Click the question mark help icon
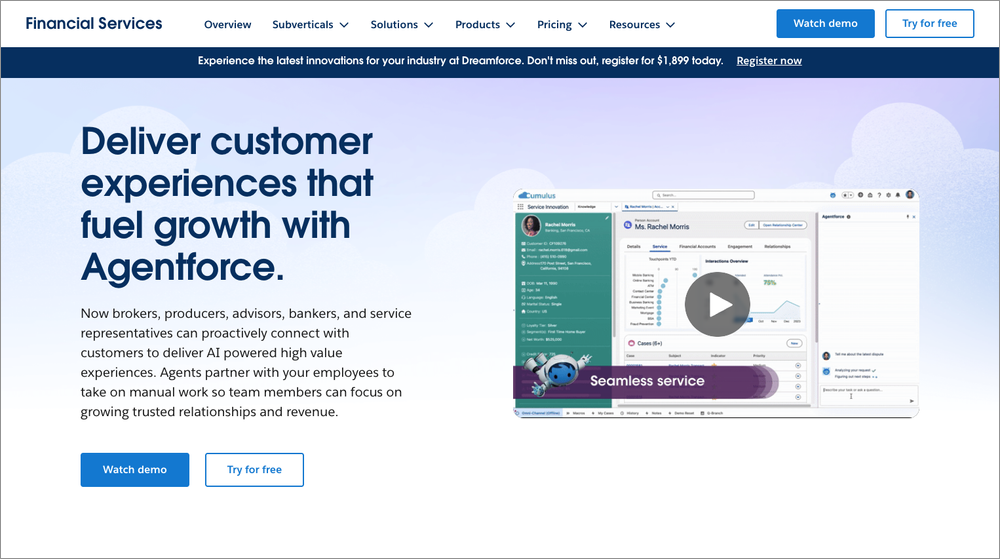 click(x=879, y=195)
